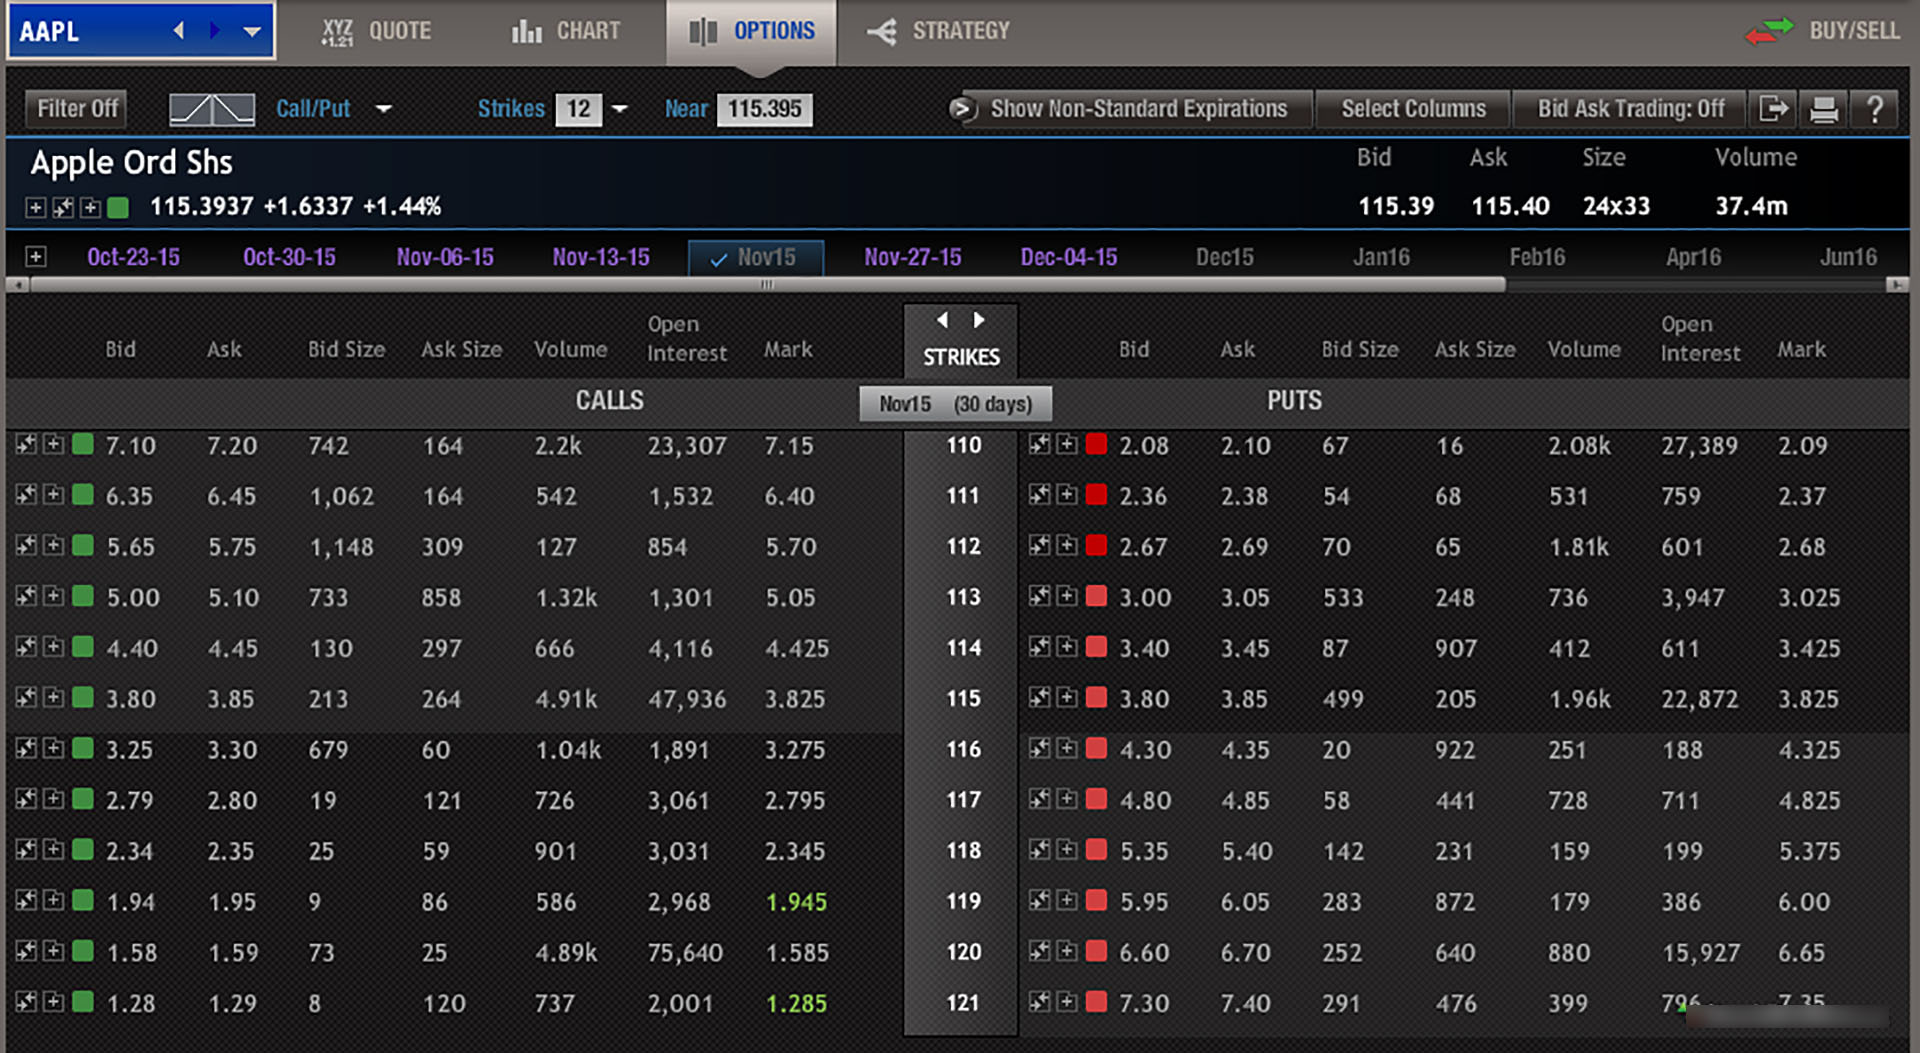The width and height of the screenshot is (1920, 1053).
Task: Open the QUOTE tab
Action: click(376, 31)
